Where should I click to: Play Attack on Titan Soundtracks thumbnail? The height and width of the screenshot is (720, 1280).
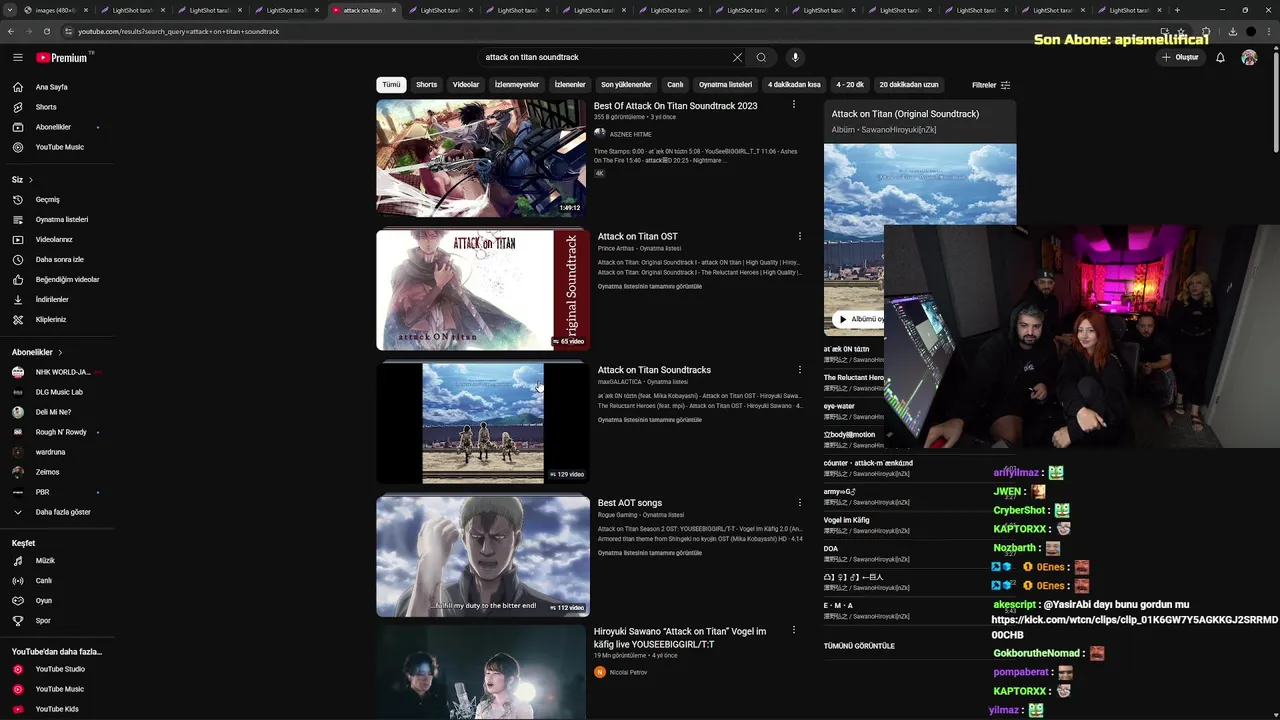(482, 423)
